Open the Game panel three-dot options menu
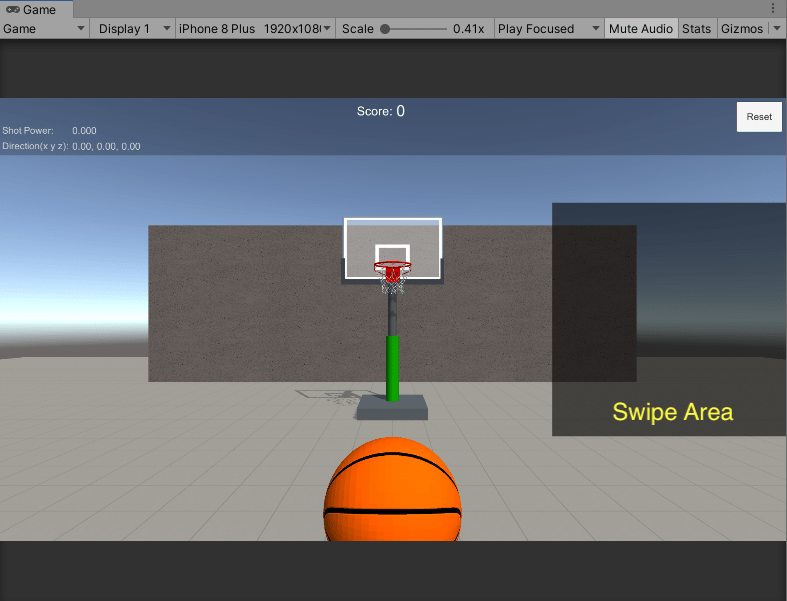This screenshot has width=787, height=601. click(x=773, y=9)
